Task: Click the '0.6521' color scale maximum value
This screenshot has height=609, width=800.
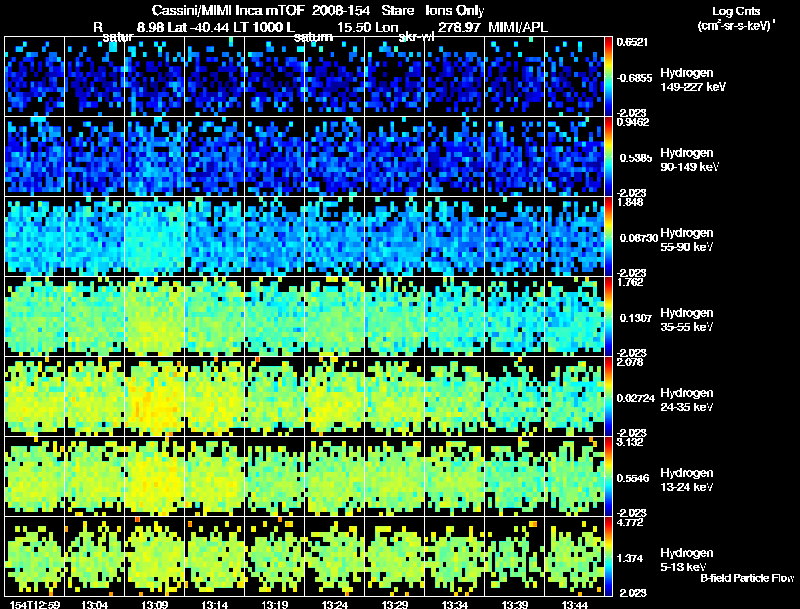Action: pyautogui.click(x=632, y=42)
